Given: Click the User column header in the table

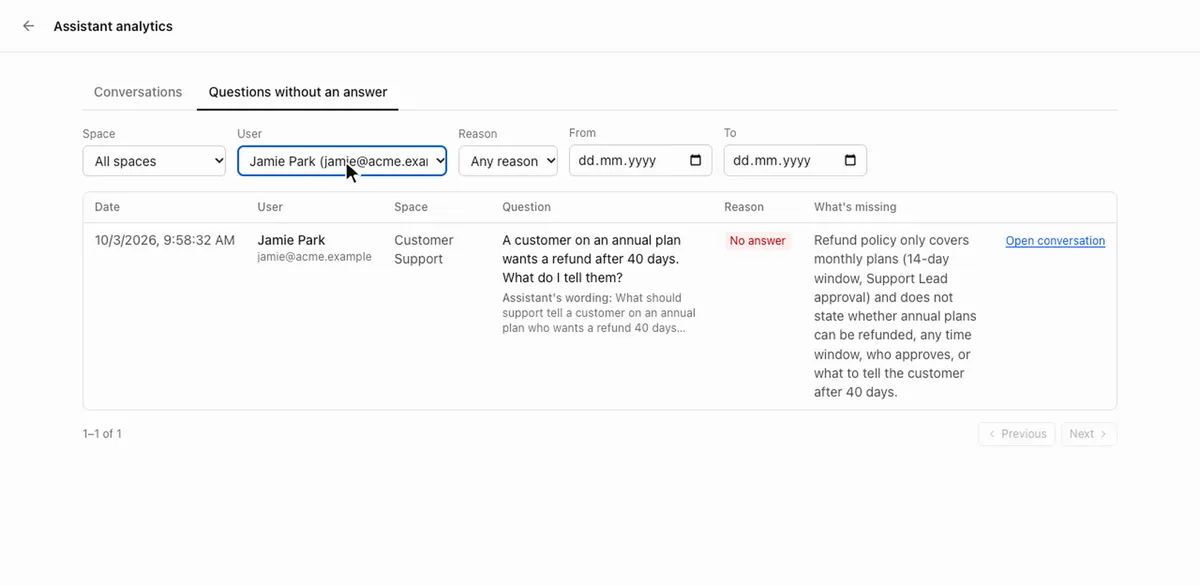Looking at the screenshot, I should pyautogui.click(x=270, y=207).
